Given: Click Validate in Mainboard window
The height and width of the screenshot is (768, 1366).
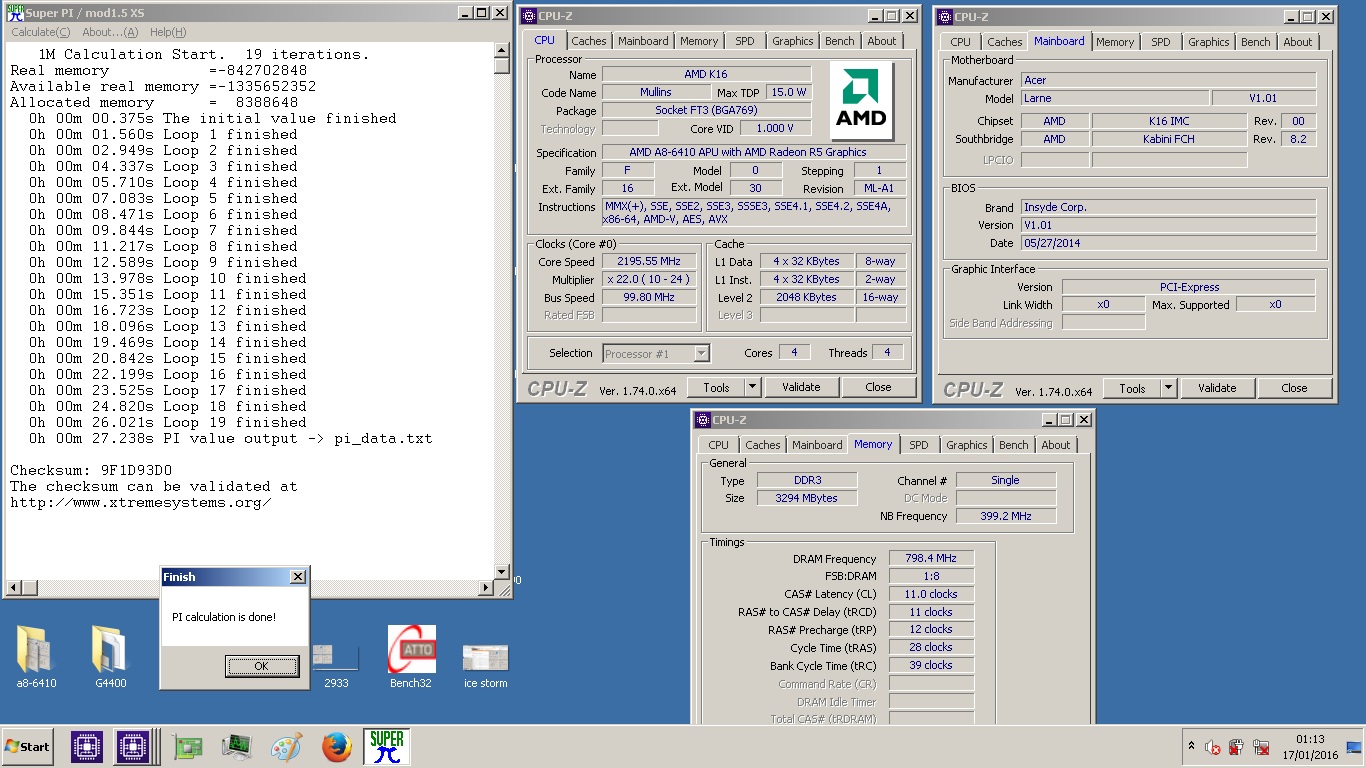Looking at the screenshot, I should (x=1217, y=388).
